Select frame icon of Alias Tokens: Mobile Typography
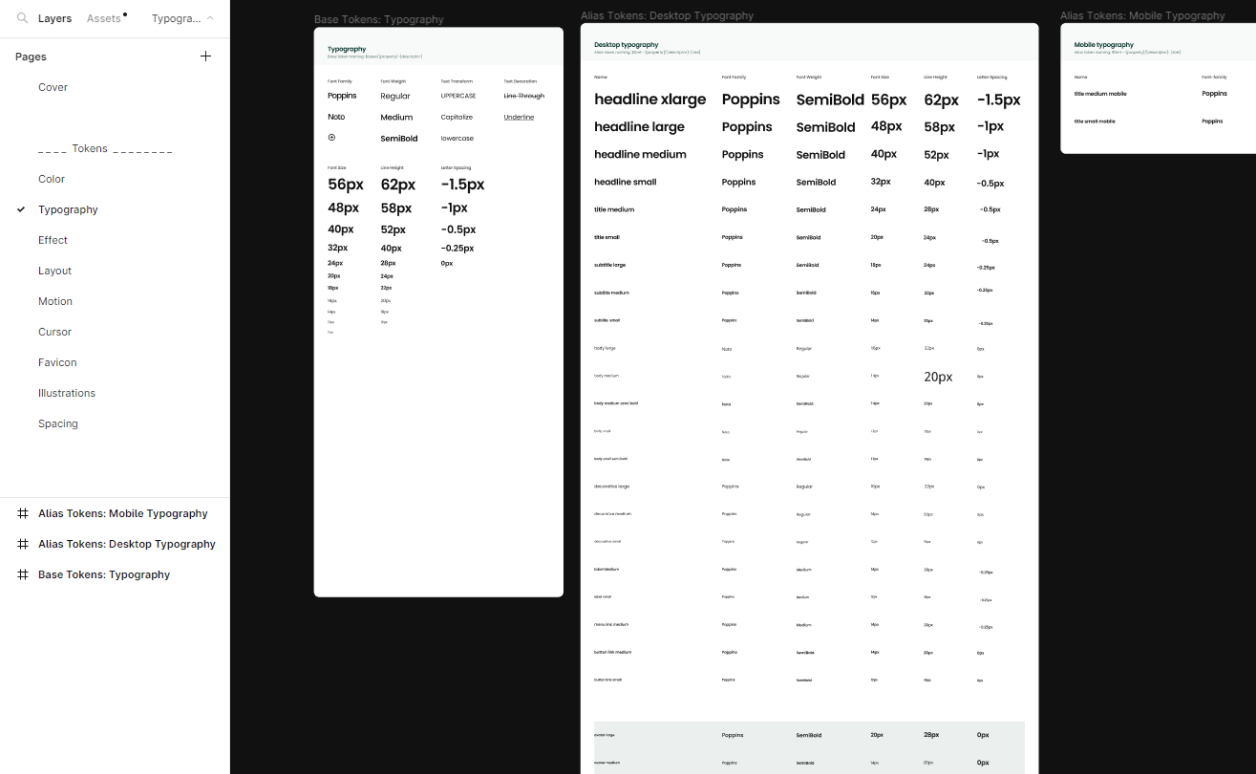 tap(22, 513)
